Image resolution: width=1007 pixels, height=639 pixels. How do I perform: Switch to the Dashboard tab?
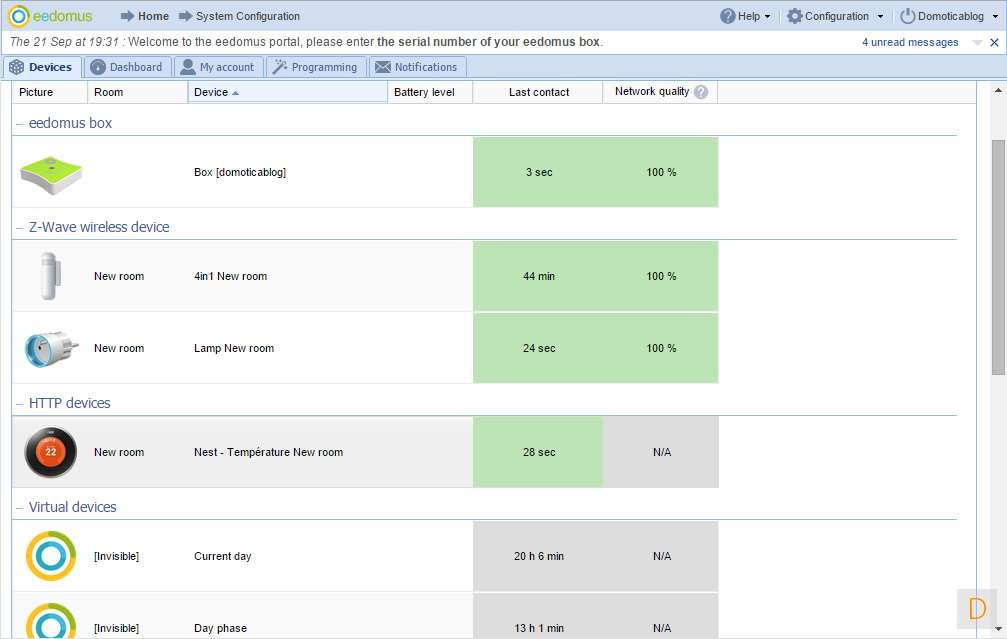[x=126, y=67]
